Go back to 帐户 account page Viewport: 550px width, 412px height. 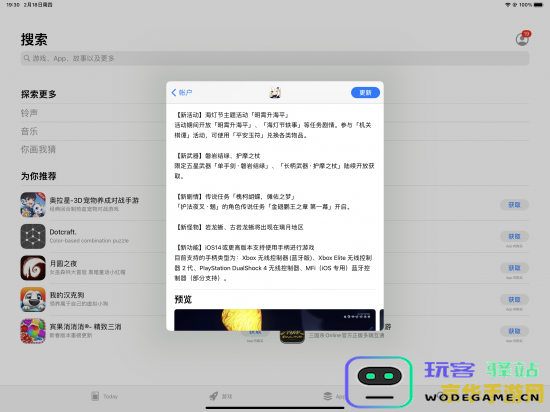[182, 93]
